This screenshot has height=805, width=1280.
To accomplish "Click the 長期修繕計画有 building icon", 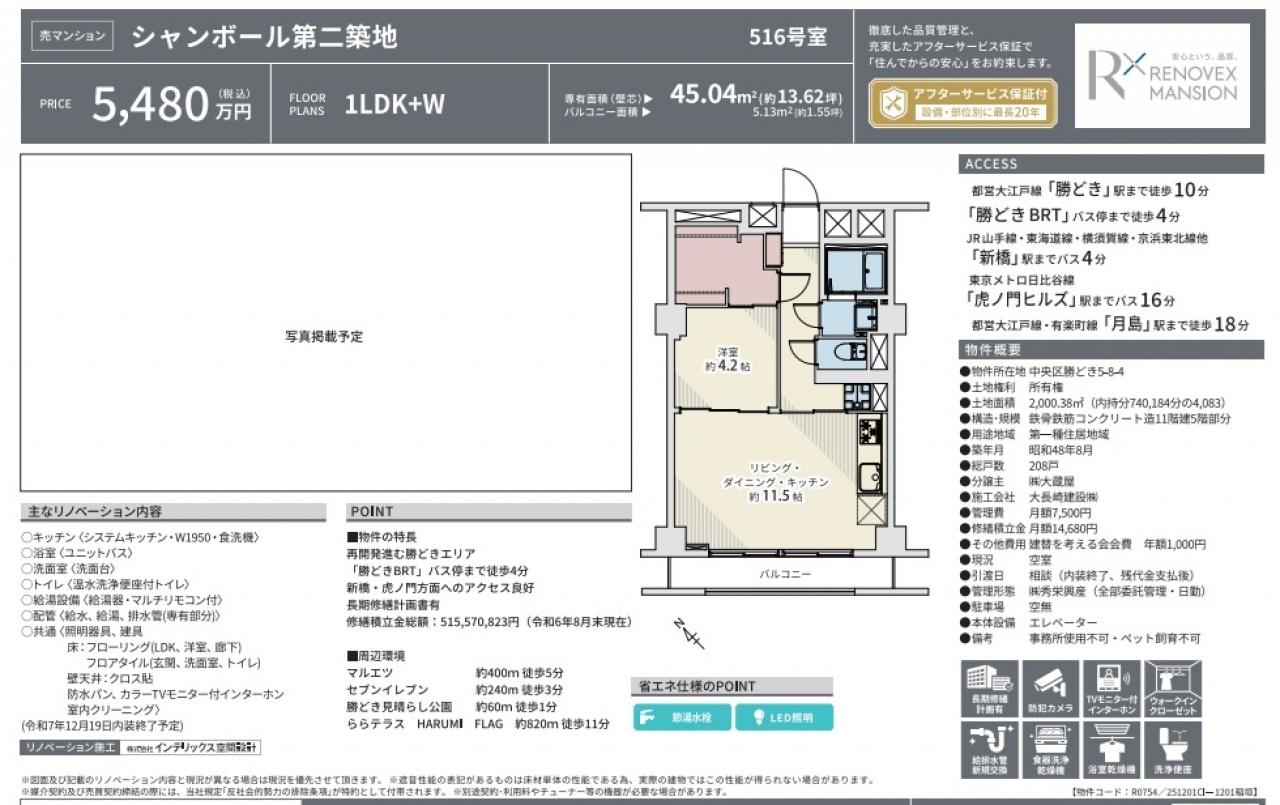I will pyautogui.click(x=990, y=688).
